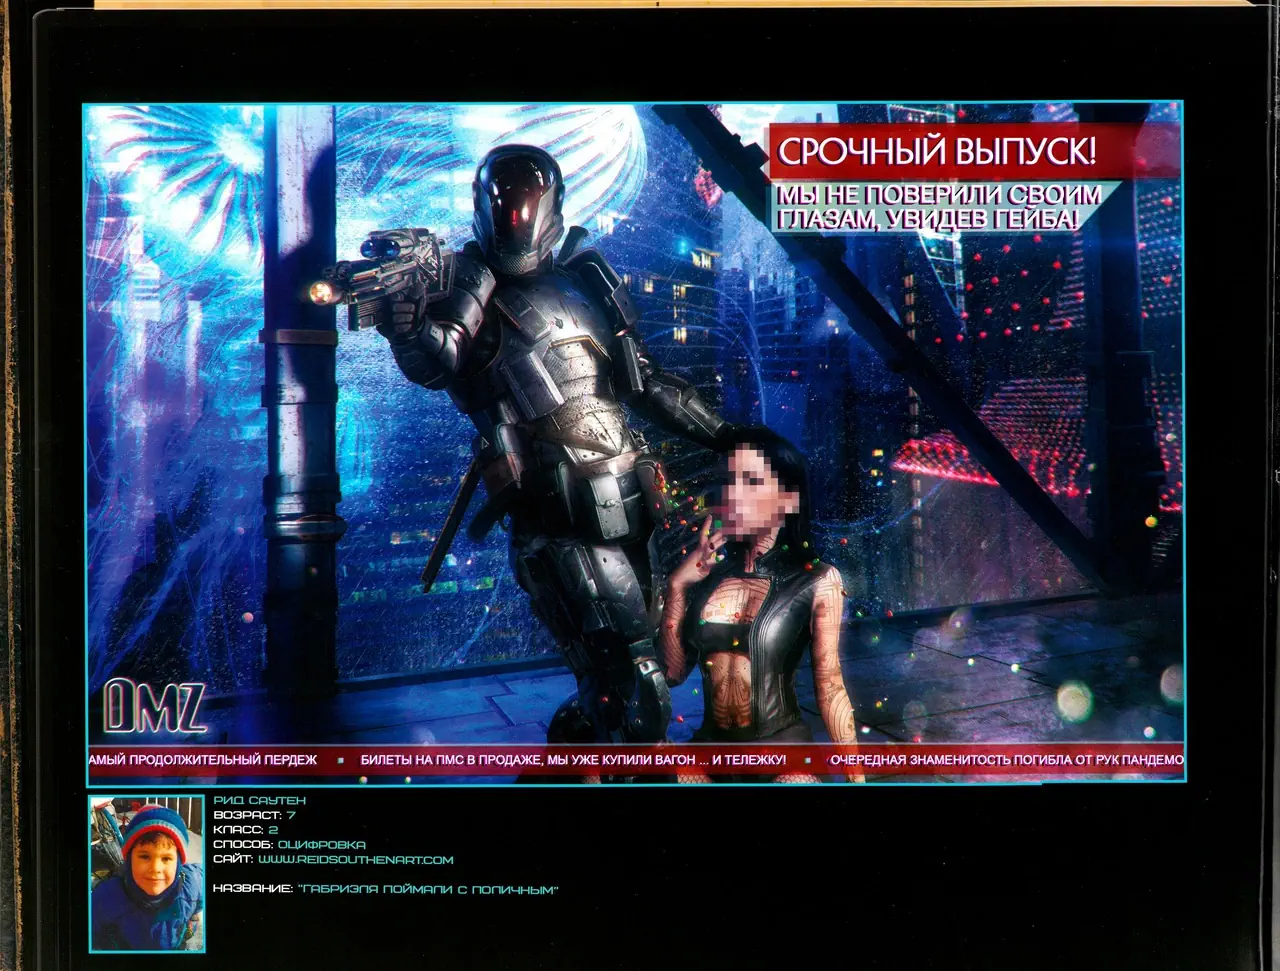Open the child portrait photo thumbnail
1280x971 pixels.
click(x=147, y=874)
